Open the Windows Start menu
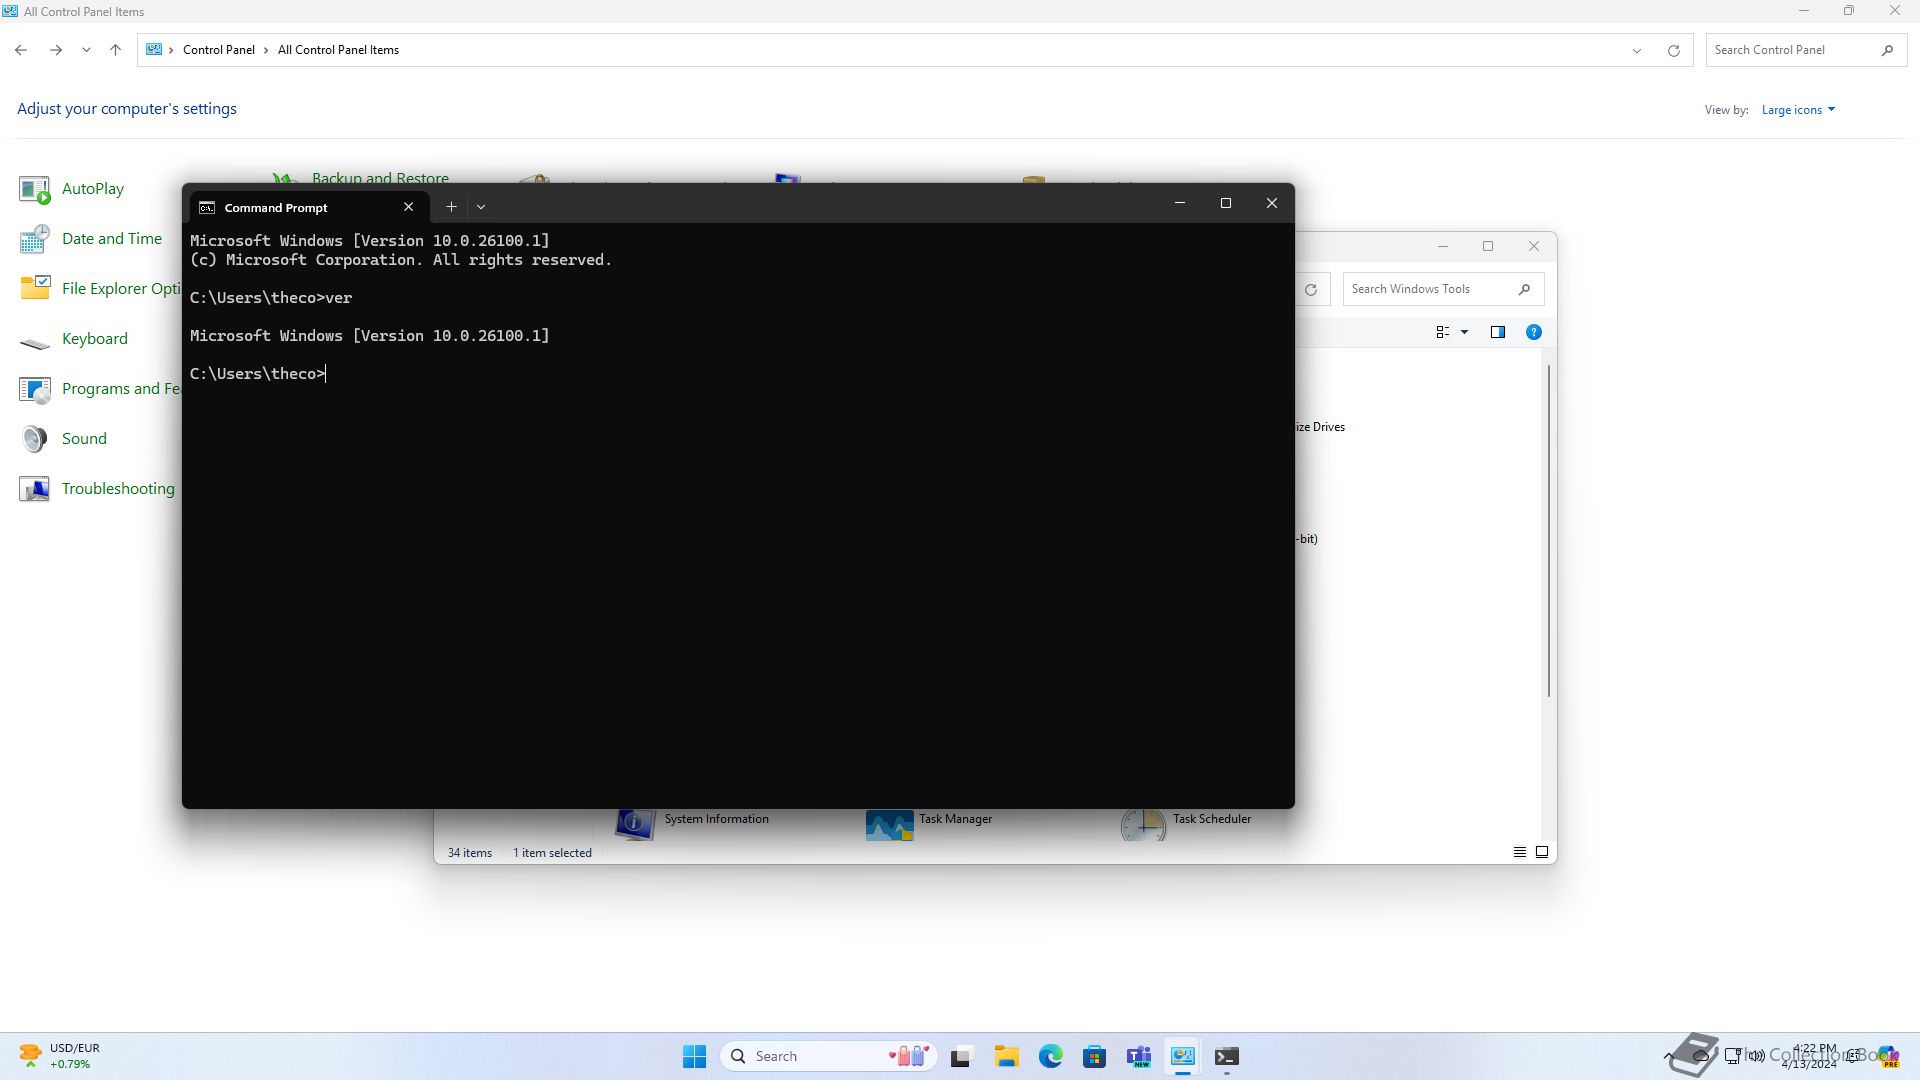The height and width of the screenshot is (1080, 1920). pos(694,1056)
